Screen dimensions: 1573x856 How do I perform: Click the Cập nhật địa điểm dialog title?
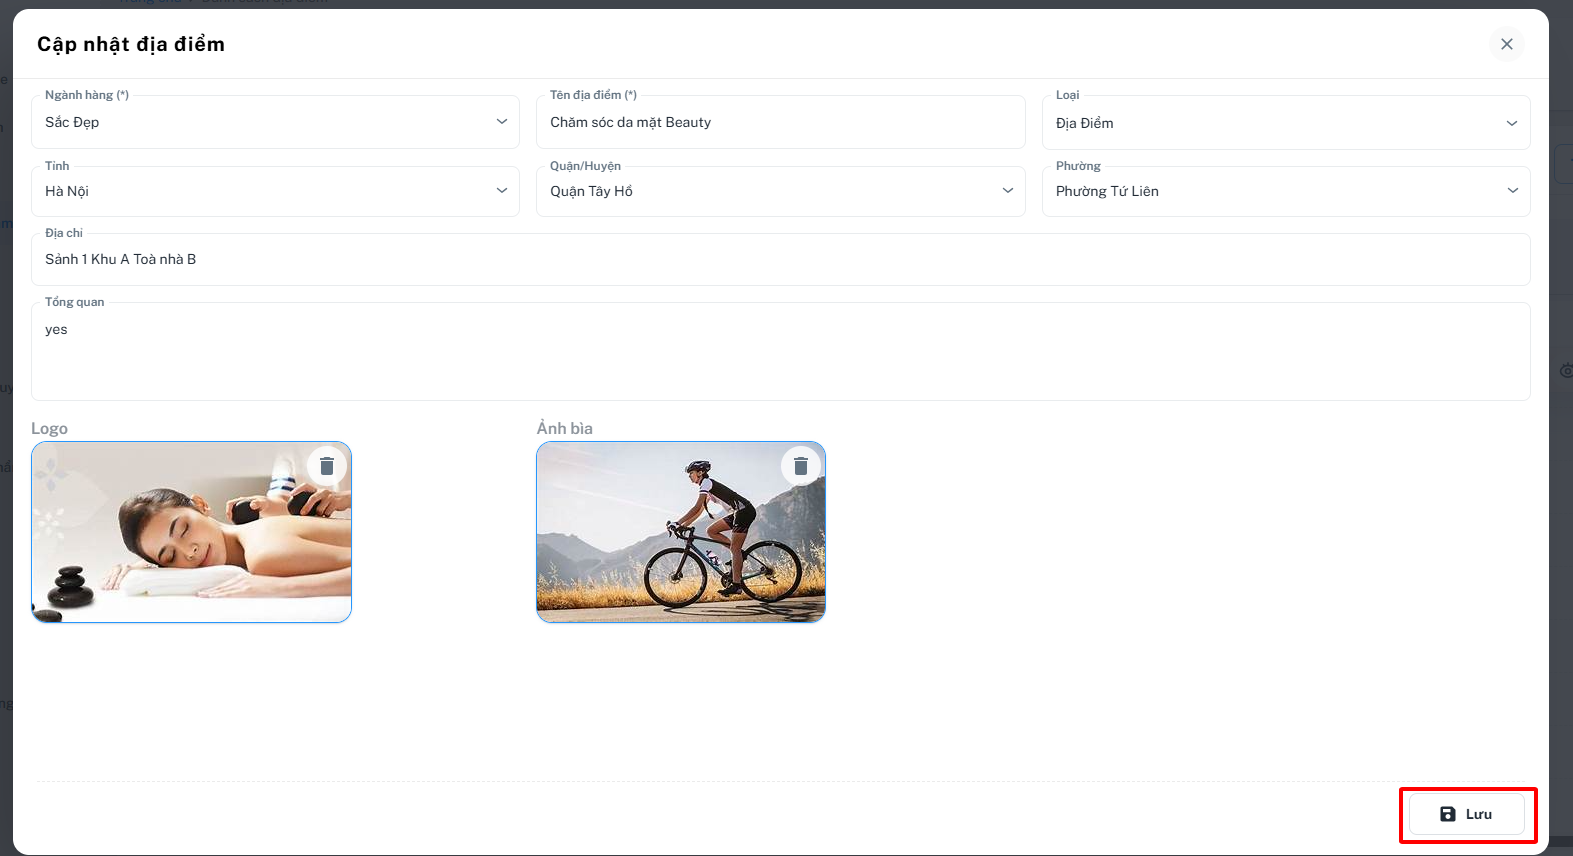[x=131, y=44]
